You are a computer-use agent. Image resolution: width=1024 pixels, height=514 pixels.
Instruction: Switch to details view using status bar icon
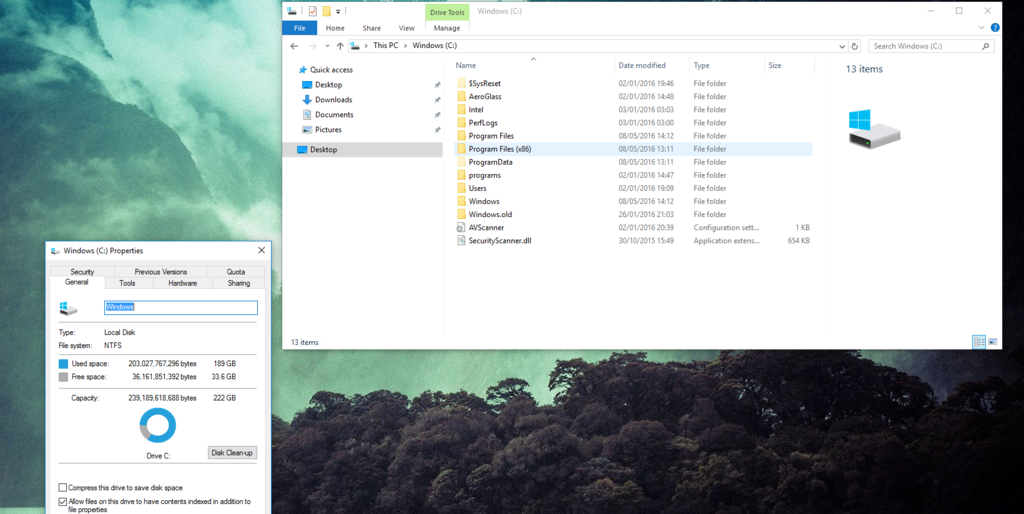[979, 342]
